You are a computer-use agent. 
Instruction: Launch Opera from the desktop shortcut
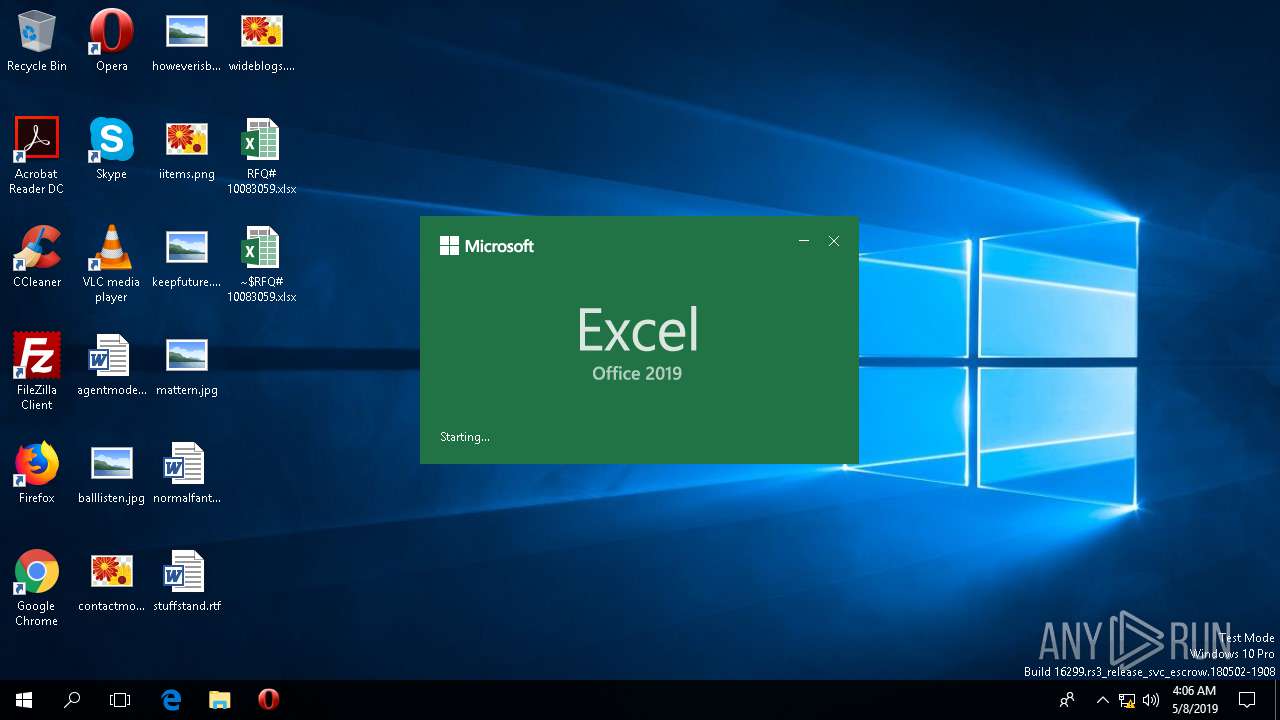click(x=111, y=42)
